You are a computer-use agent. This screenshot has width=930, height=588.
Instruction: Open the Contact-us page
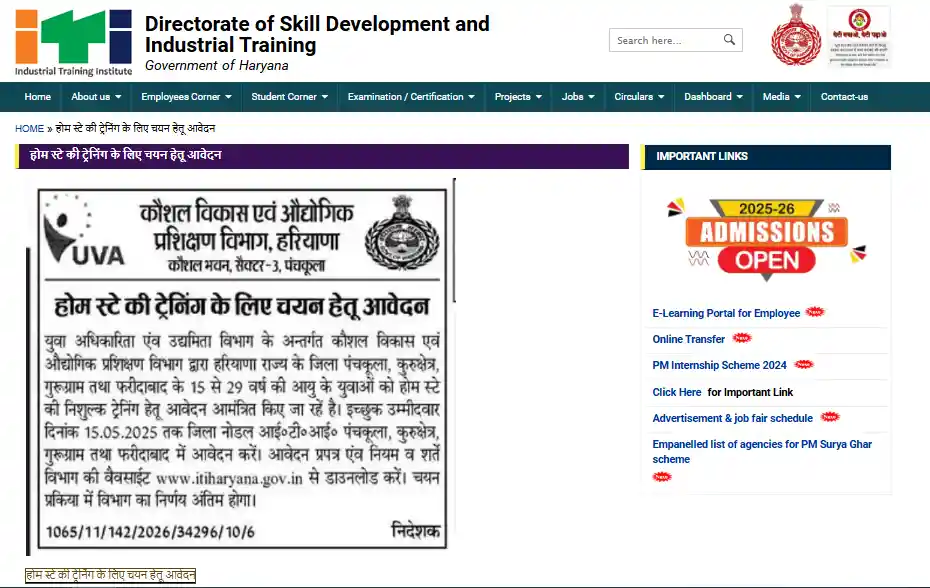point(844,97)
